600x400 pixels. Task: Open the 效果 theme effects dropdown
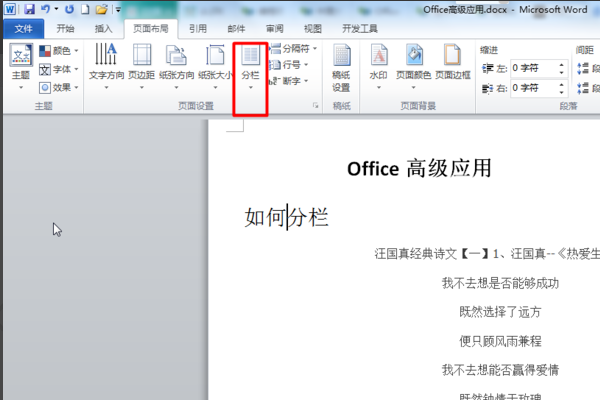coord(59,88)
